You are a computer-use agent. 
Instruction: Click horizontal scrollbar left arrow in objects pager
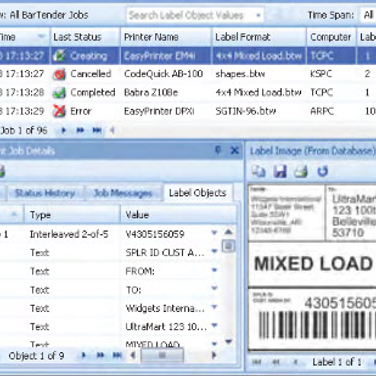click(133, 356)
